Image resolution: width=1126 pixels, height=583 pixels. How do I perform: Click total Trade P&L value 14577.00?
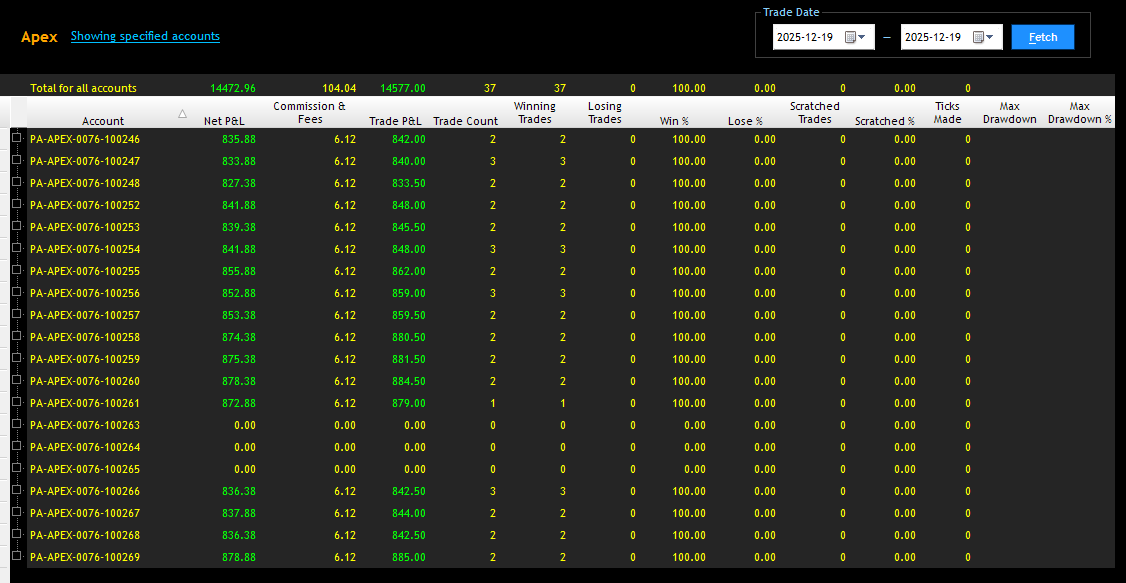click(x=402, y=88)
